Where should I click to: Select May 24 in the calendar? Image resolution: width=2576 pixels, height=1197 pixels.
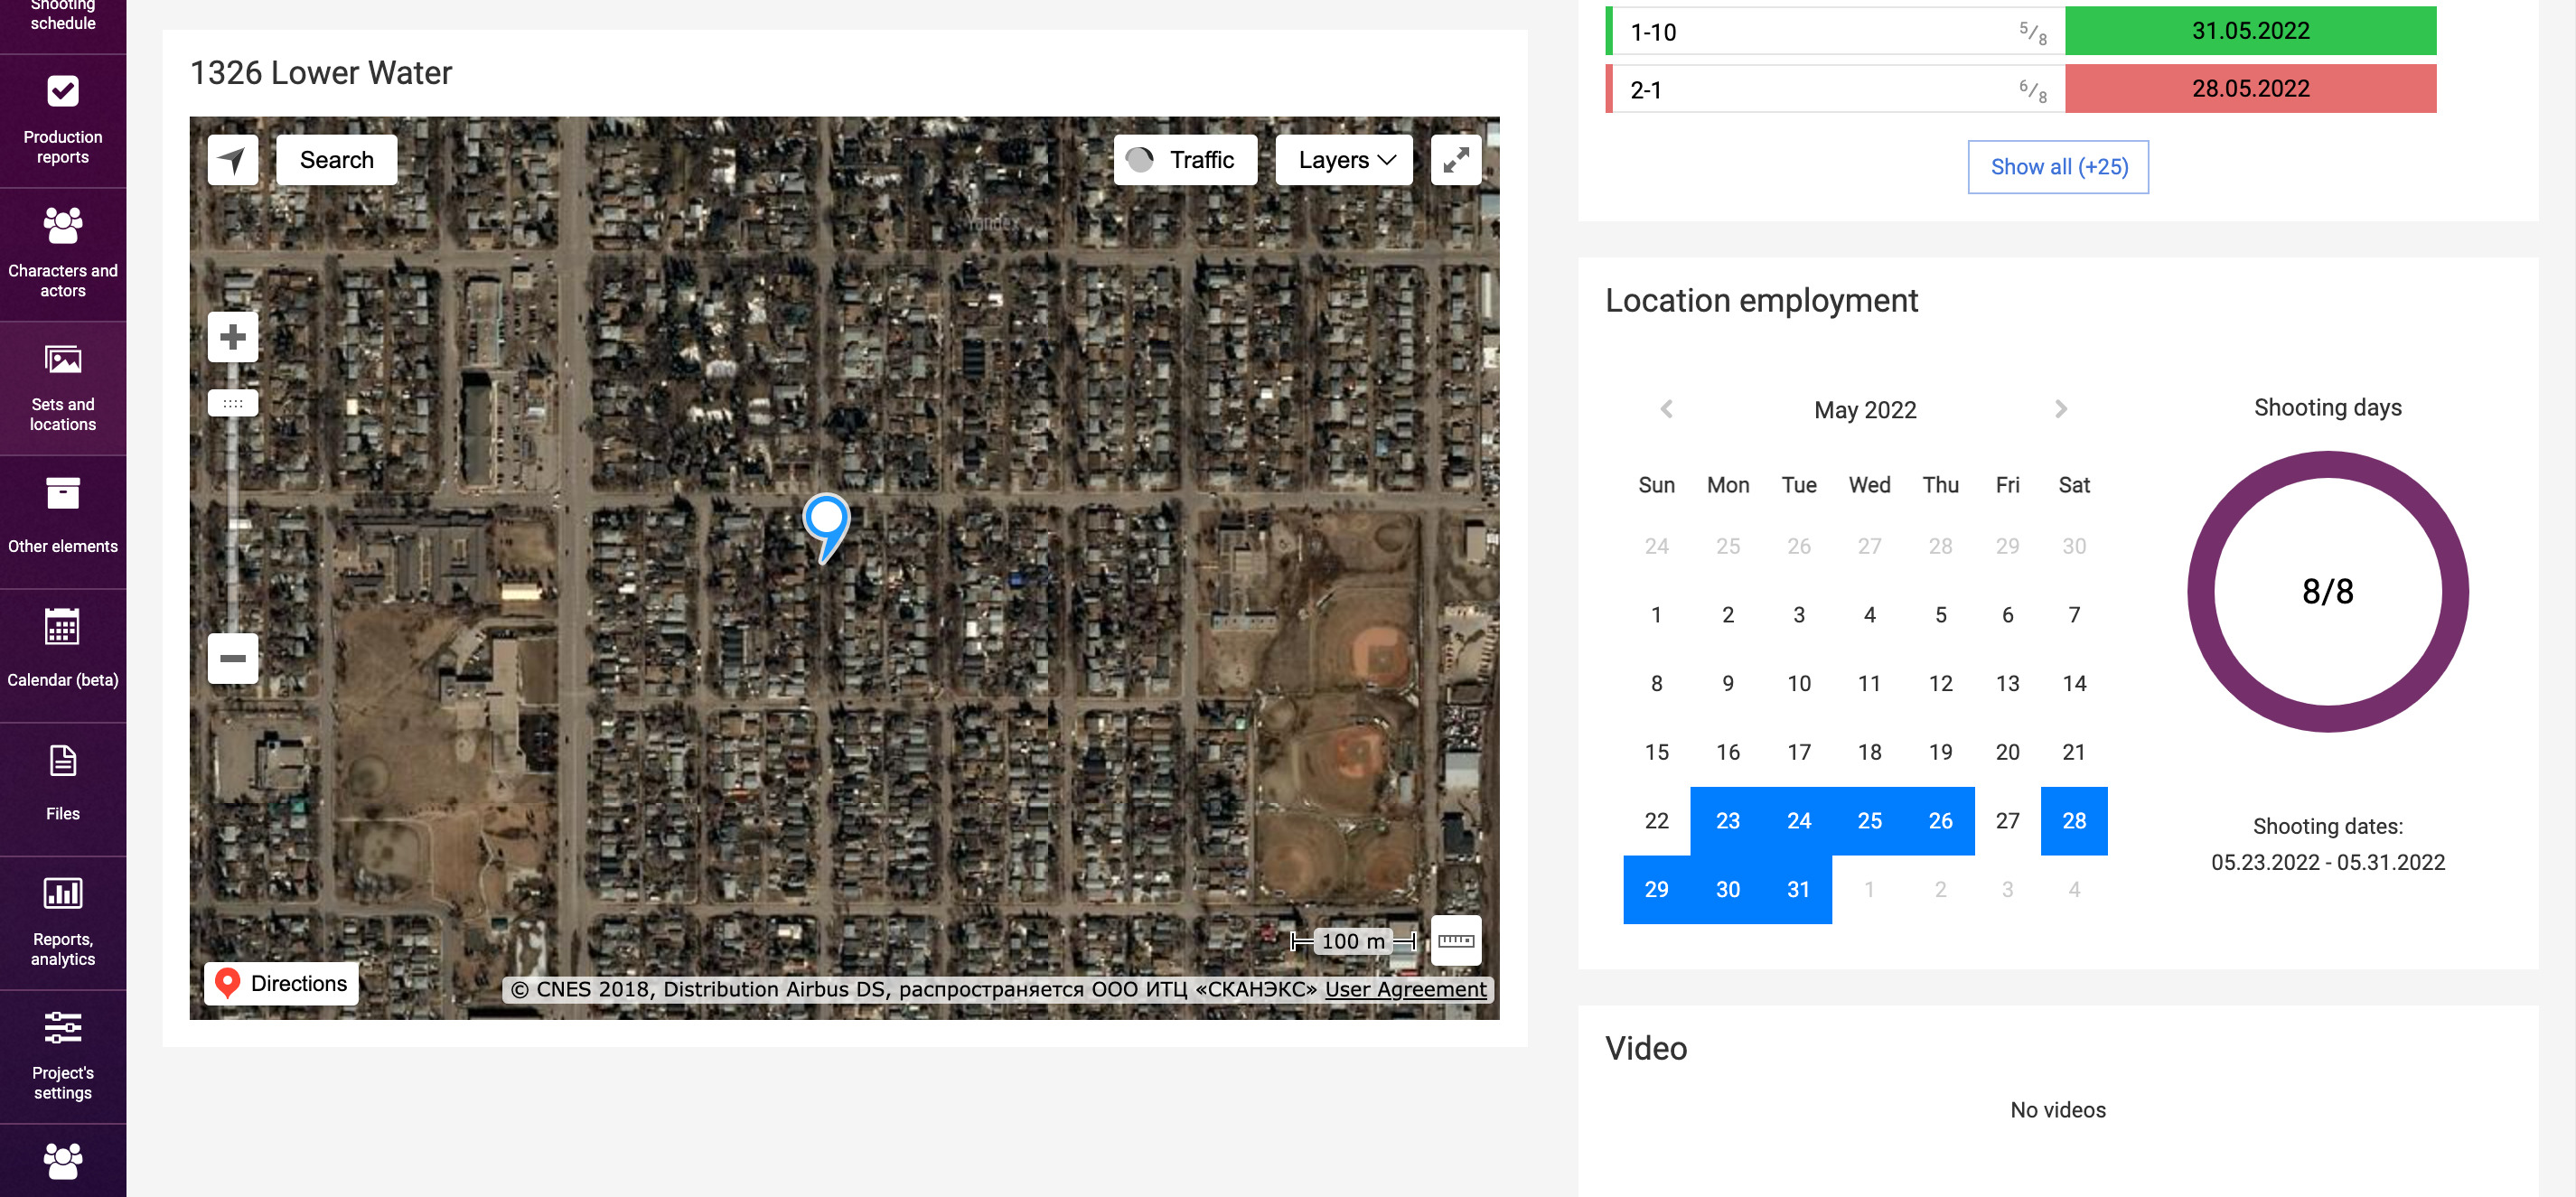(1798, 821)
